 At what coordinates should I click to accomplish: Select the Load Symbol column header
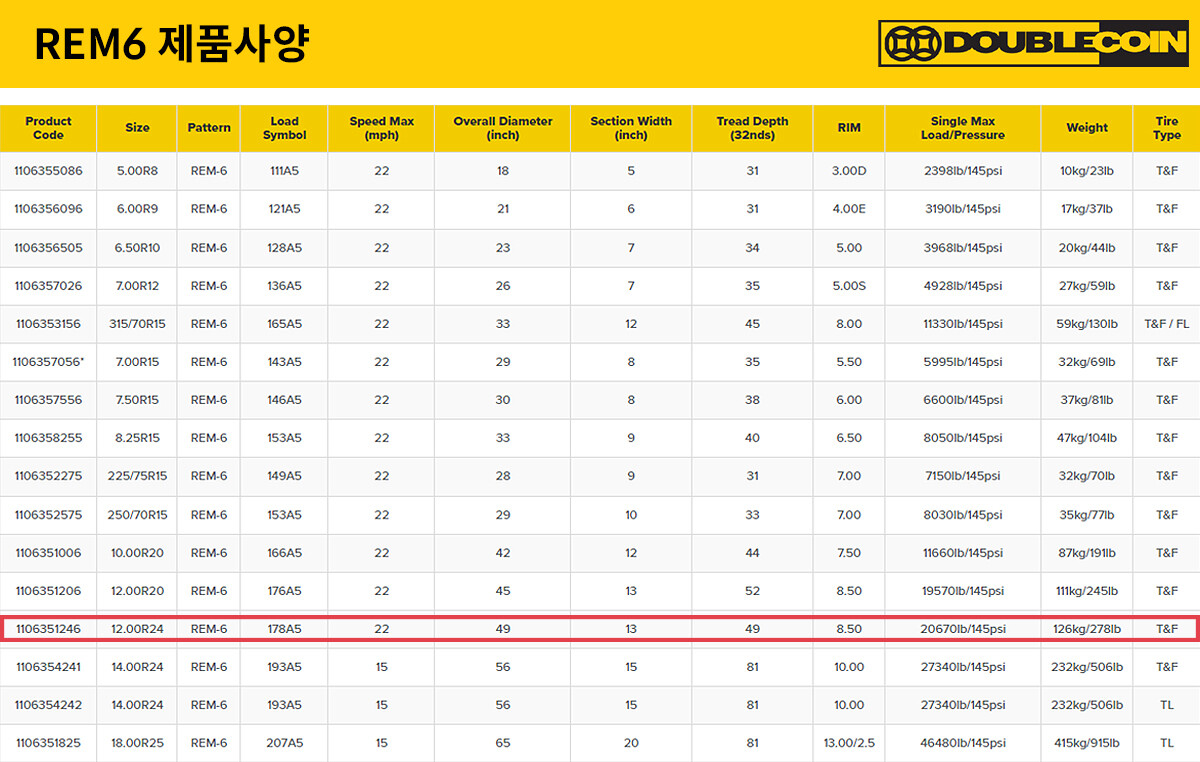coord(284,128)
